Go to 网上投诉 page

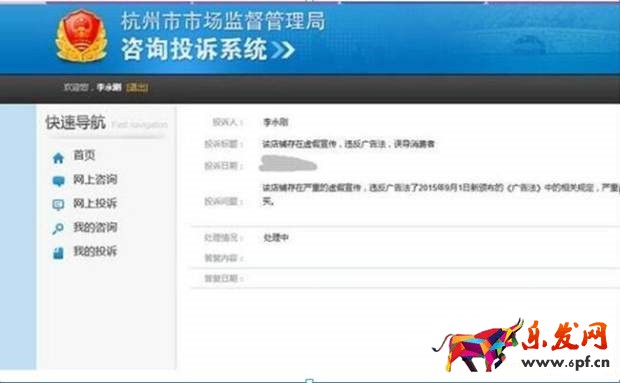click(95, 203)
